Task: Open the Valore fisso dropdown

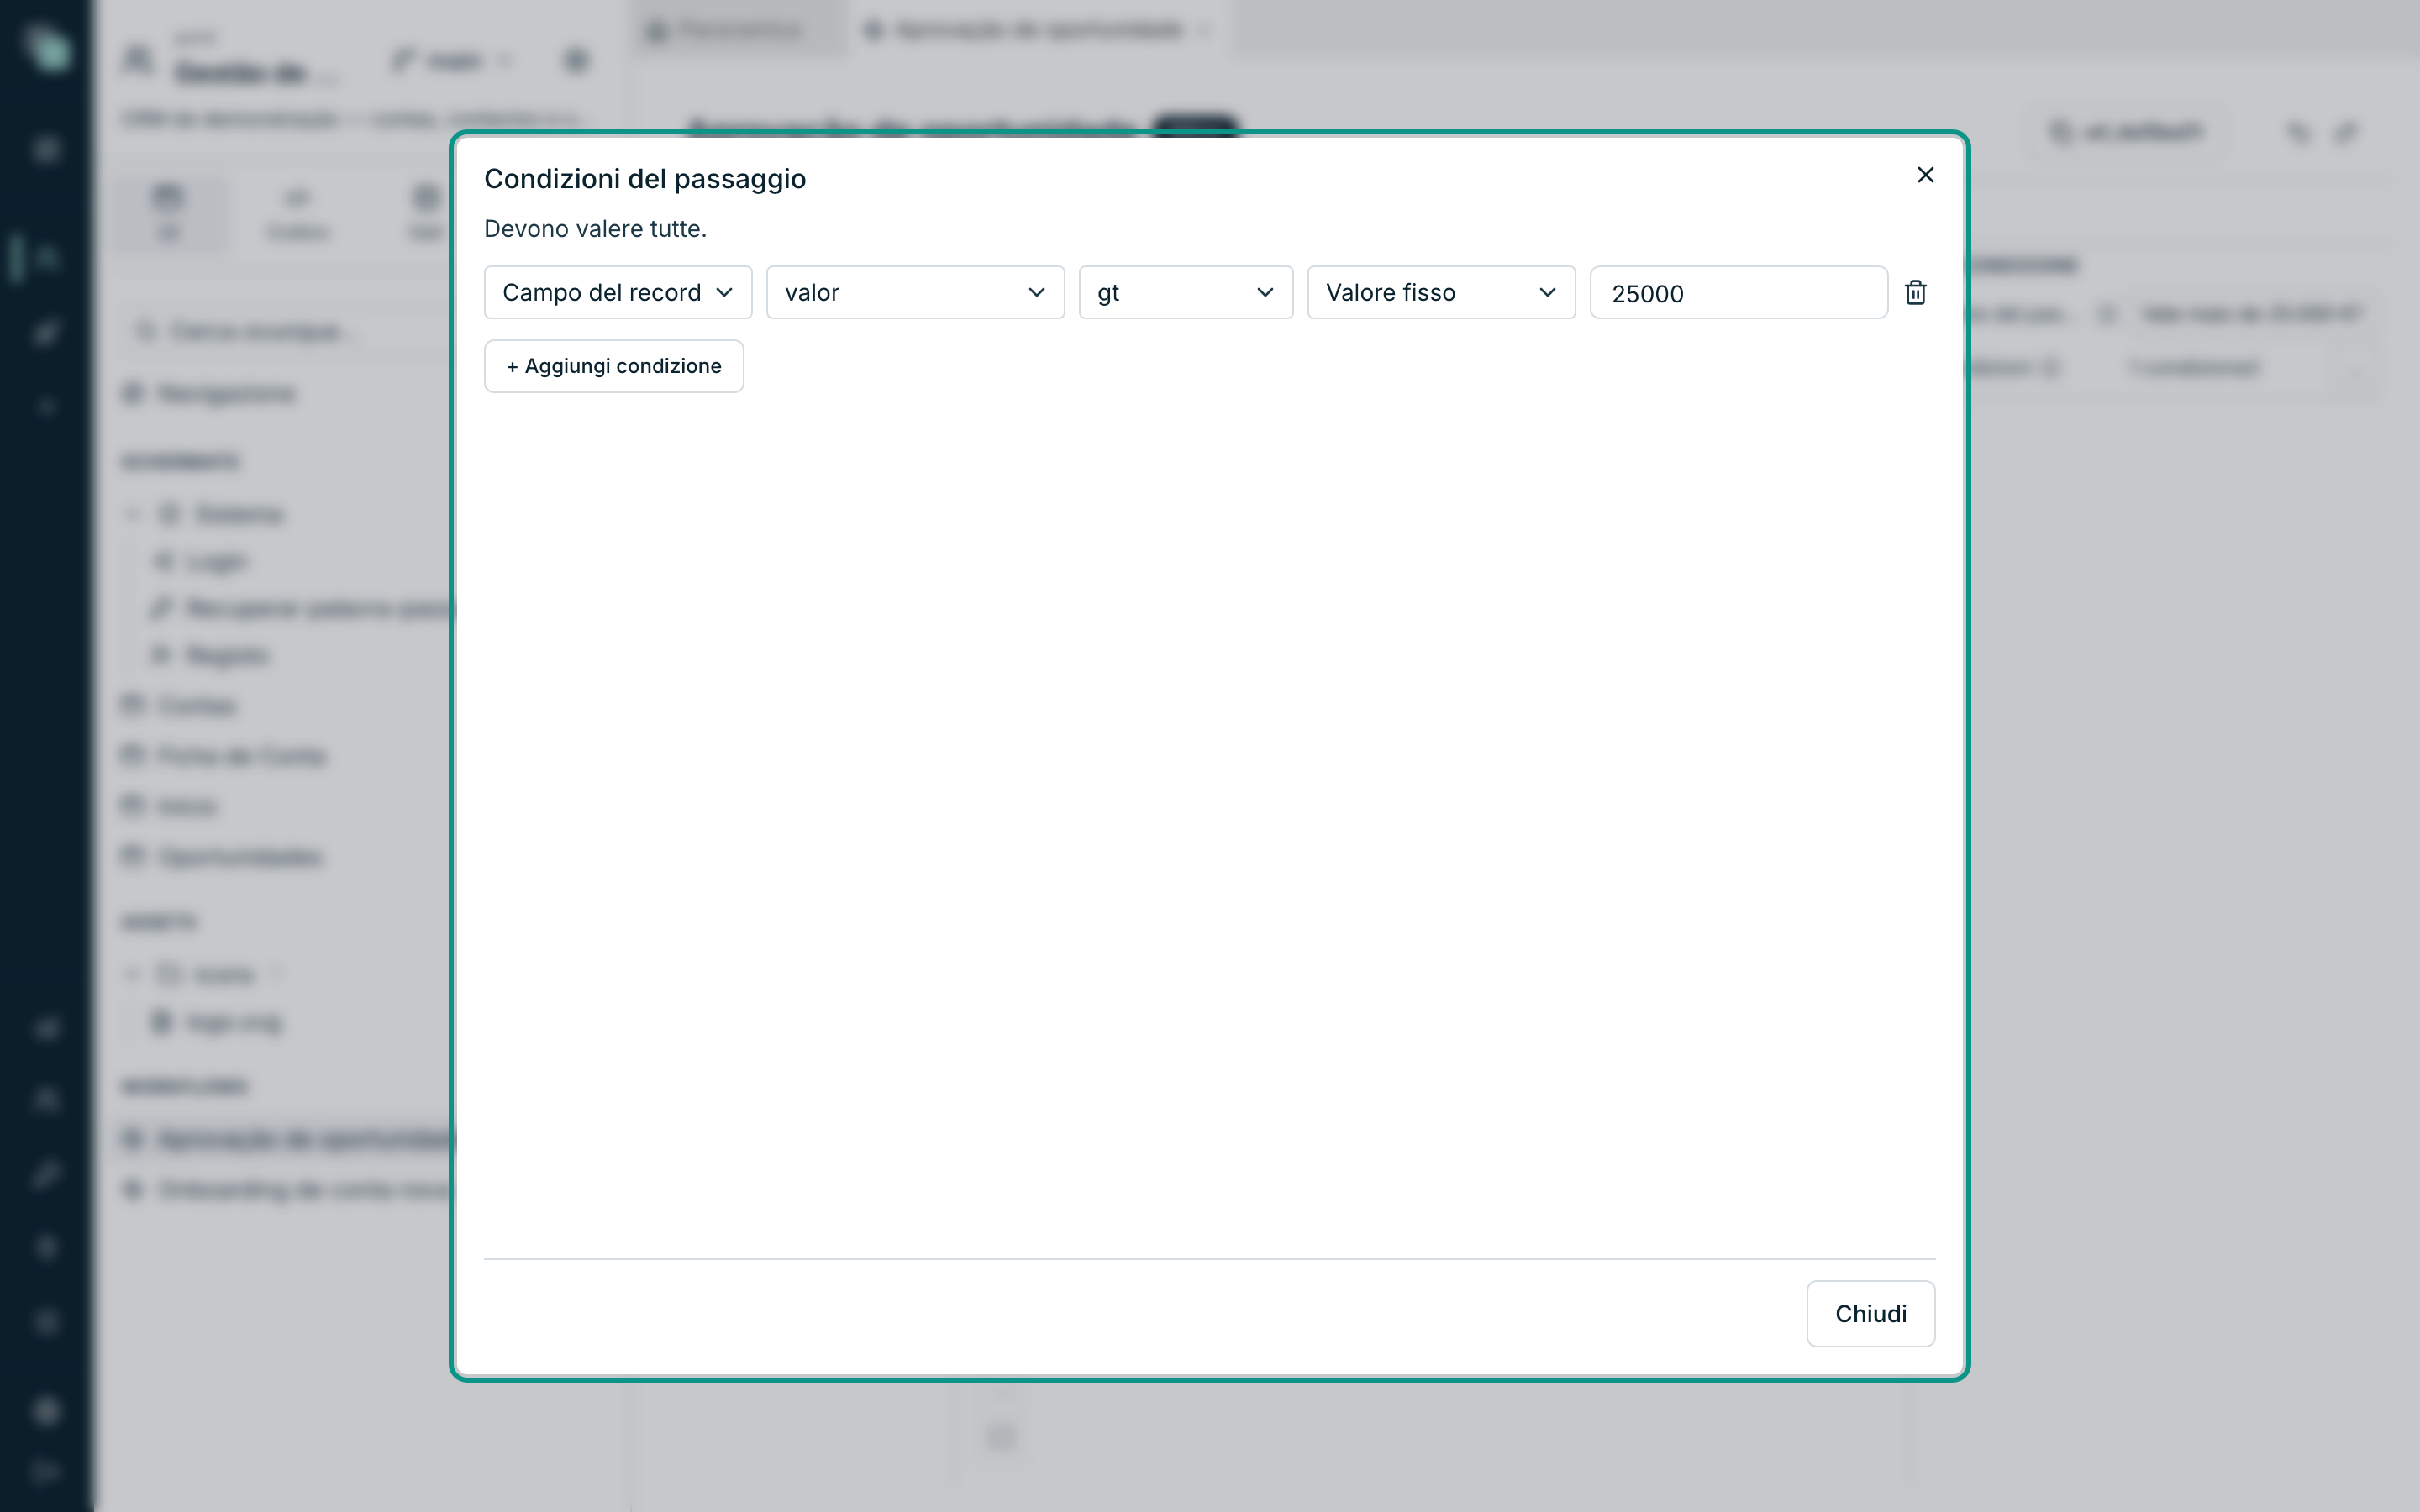Action: pos(1441,292)
